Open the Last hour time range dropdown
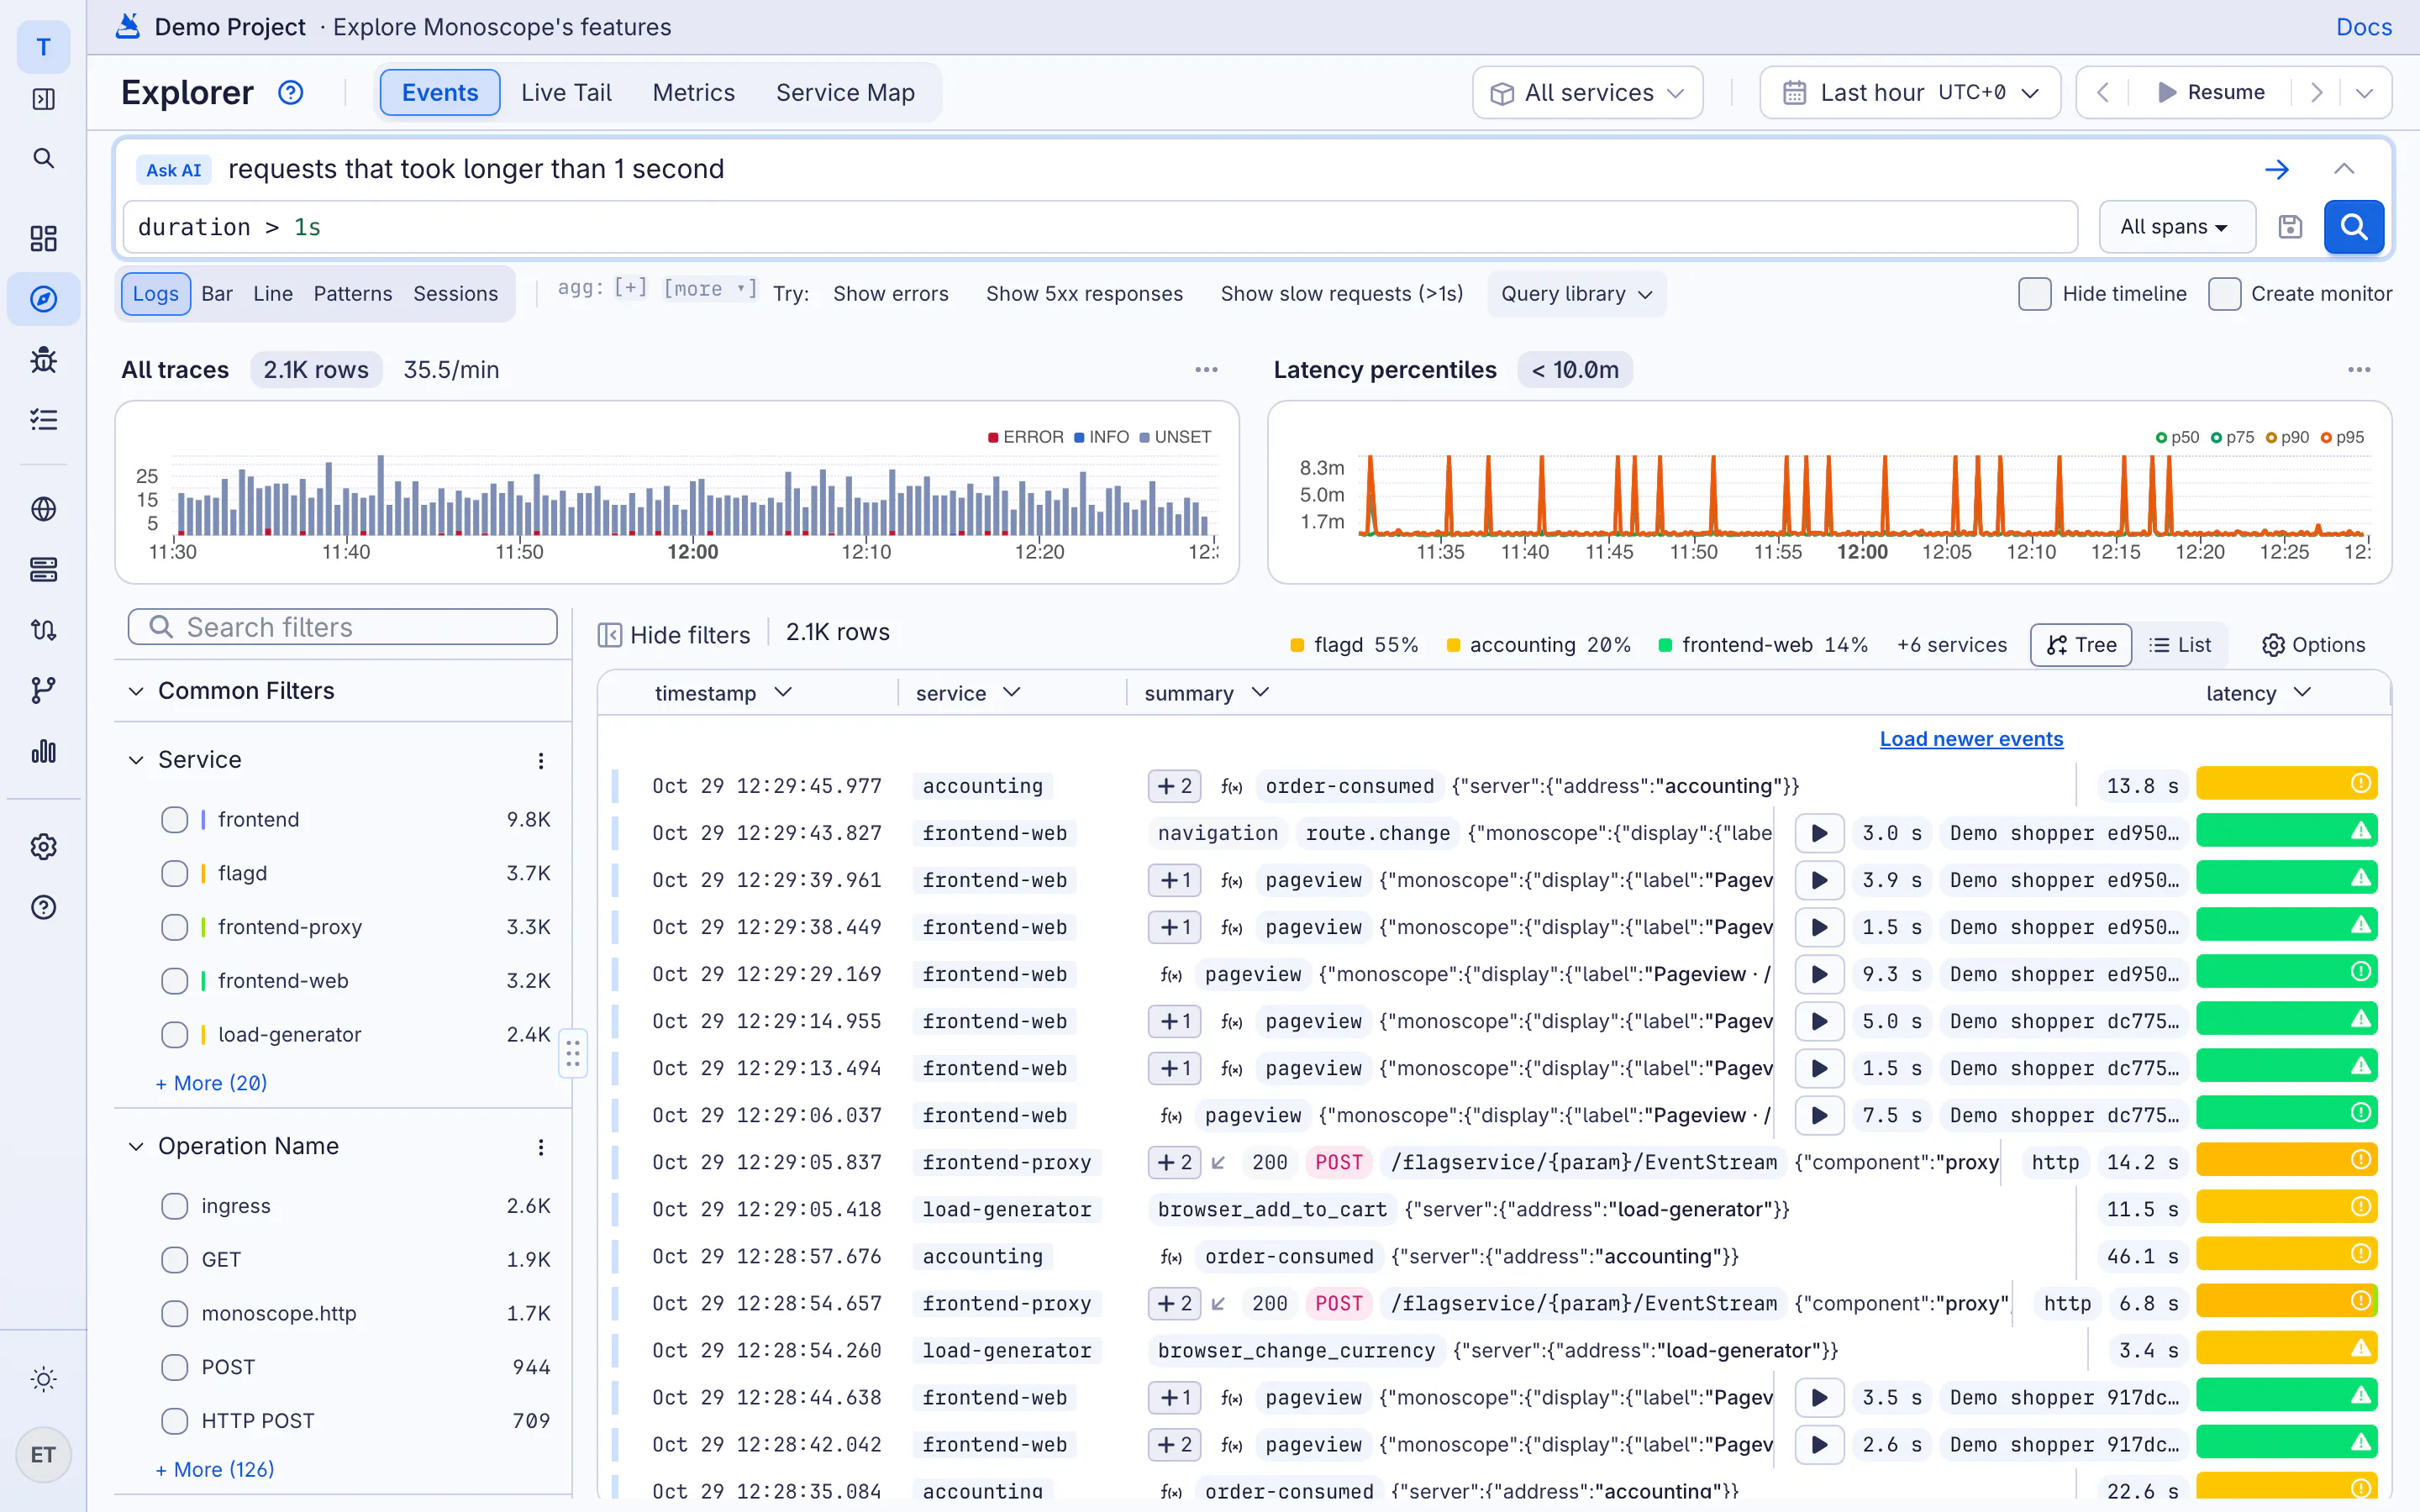Image resolution: width=2420 pixels, height=1512 pixels. [1910, 93]
